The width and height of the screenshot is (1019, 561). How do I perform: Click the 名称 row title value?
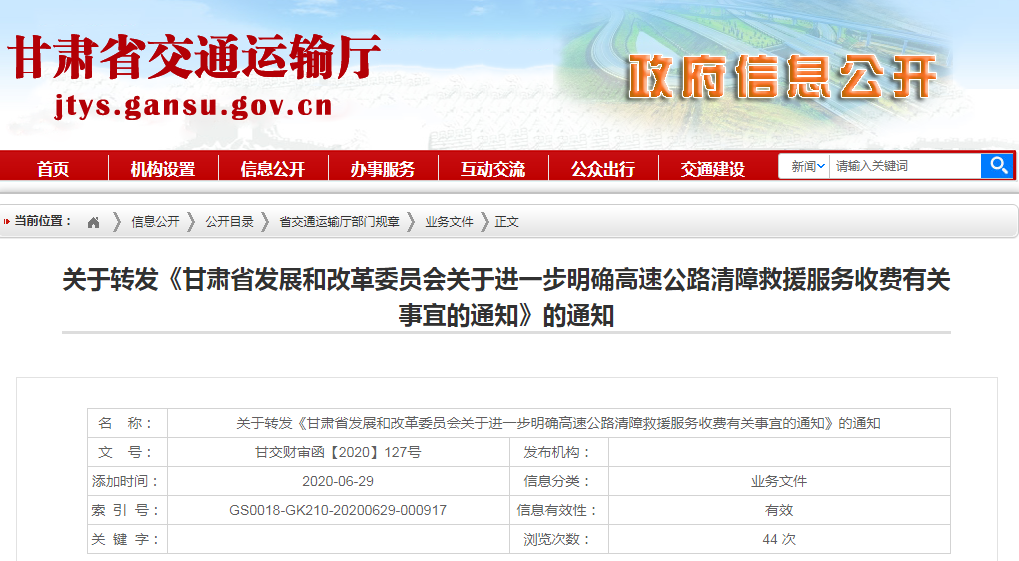pyautogui.click(x=558, y=424)
